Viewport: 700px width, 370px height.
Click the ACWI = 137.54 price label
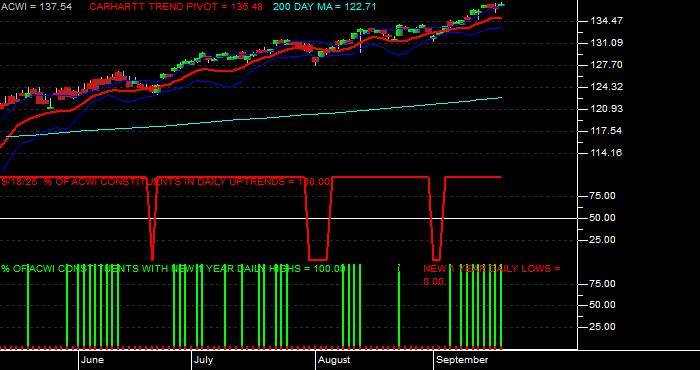coord(36,7)
